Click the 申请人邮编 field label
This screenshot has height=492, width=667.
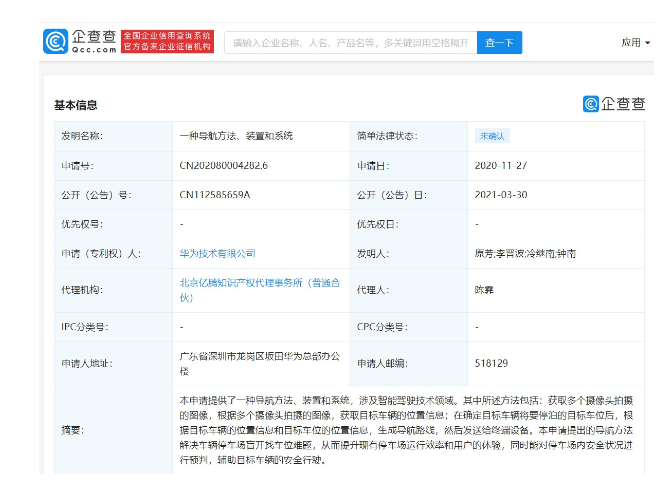tap(382, 364)
